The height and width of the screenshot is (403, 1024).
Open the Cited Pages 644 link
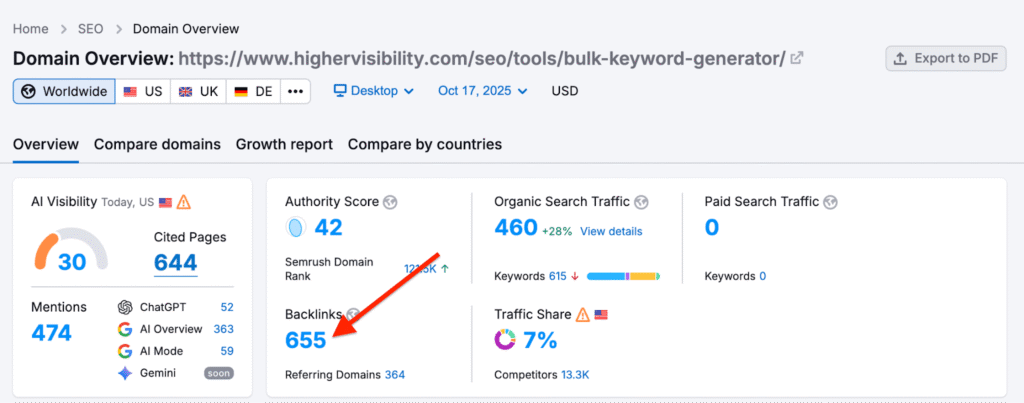[176, 263]
